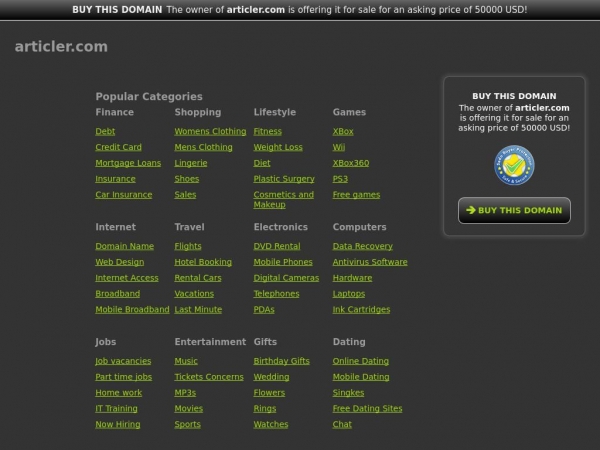Select the Weight Loss link
Image resolution: width=600 pixels, height=450 pixels.
[278, 147]
